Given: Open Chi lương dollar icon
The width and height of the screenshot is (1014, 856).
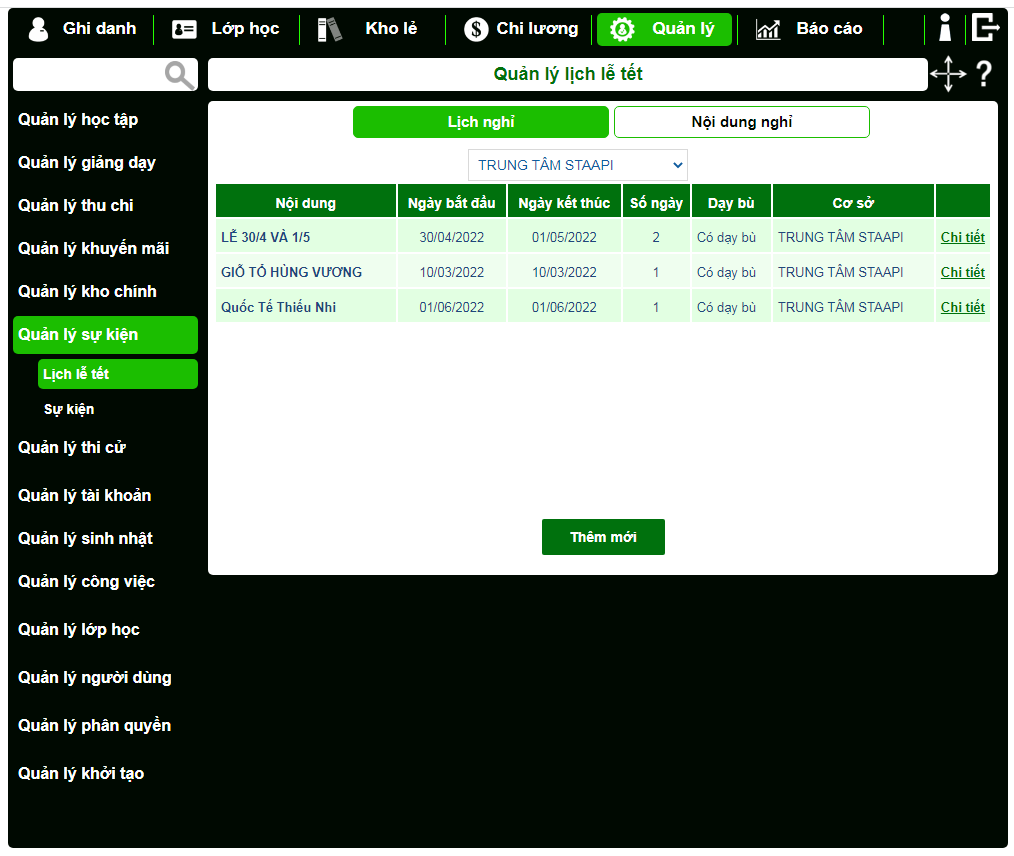Looking at the screenshot, I should tap(476, 29).
